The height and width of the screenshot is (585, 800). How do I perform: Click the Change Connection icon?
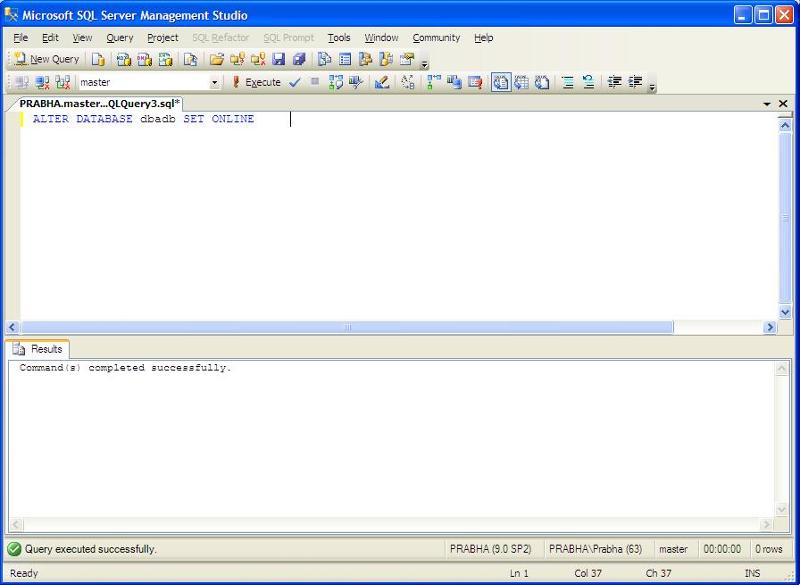click(x=63, y=83)
